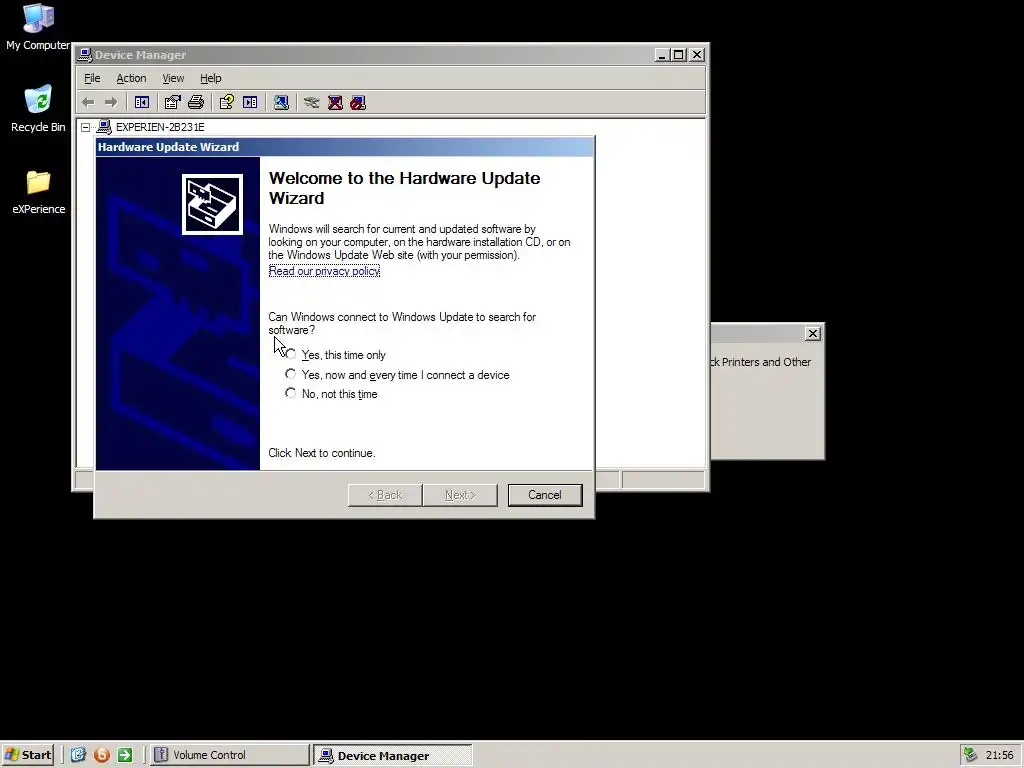Click the EXPERIEN-2B231E tree label
1024x768 pixels.
[160, 127]
